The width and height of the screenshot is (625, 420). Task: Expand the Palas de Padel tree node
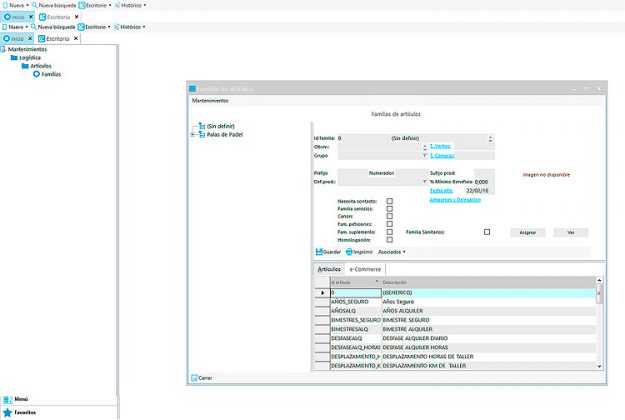click(192, 134)
